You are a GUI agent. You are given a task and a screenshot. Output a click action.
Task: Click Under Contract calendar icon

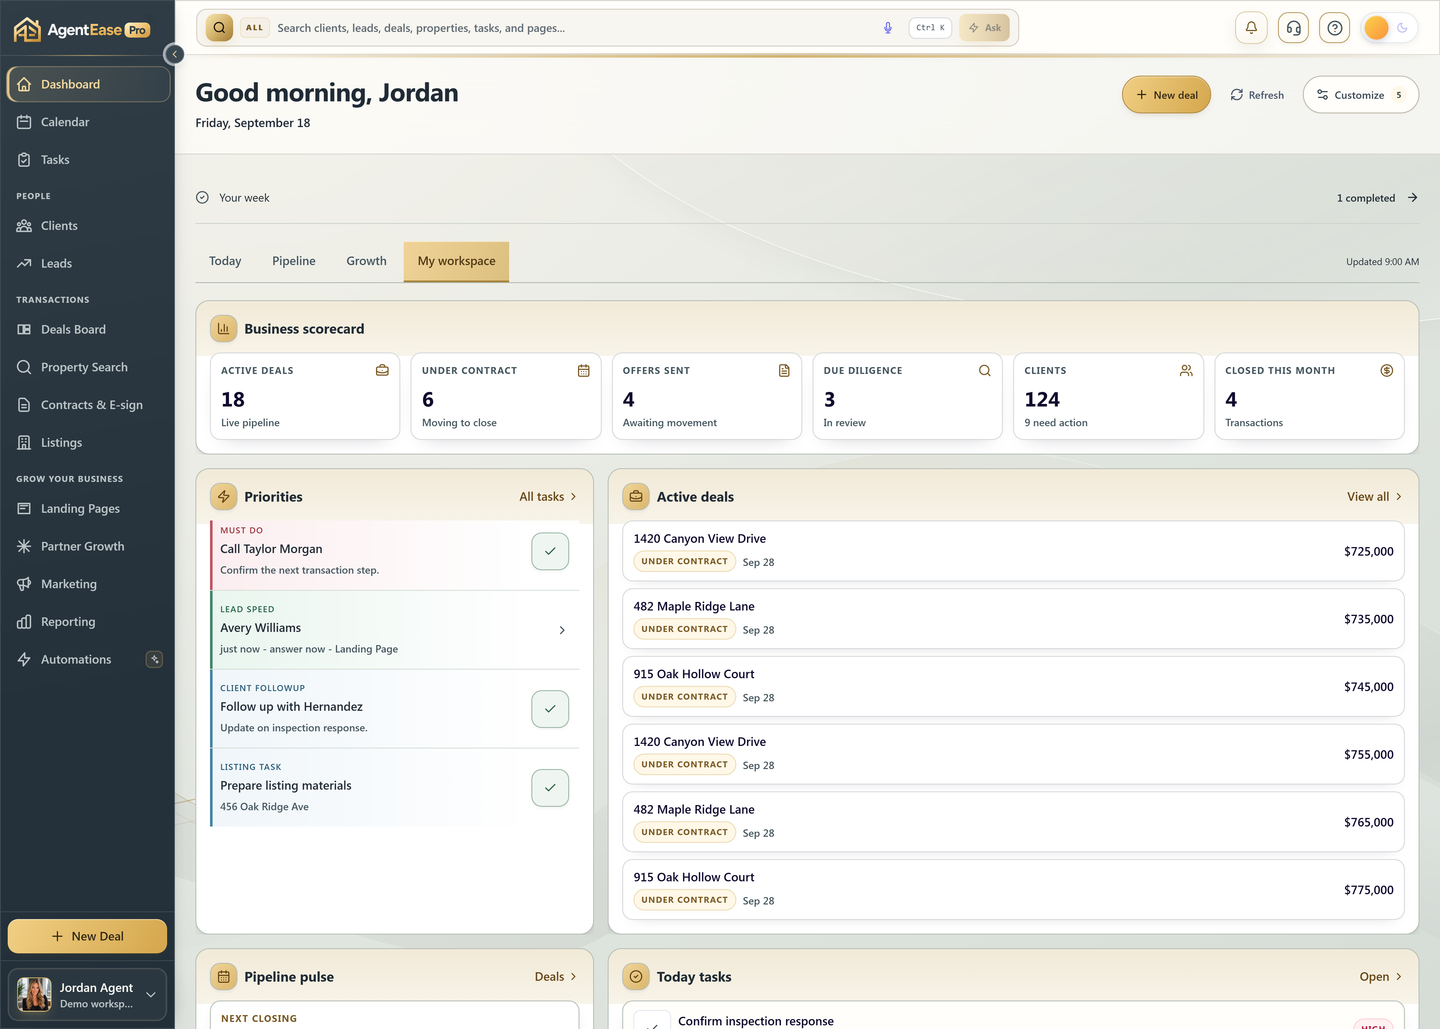(583, 370)
